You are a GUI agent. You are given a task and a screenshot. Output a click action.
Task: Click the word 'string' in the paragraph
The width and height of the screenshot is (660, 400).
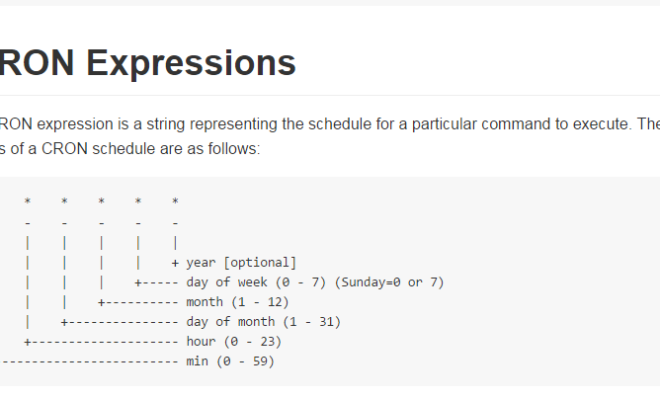(x=166, y=124)
